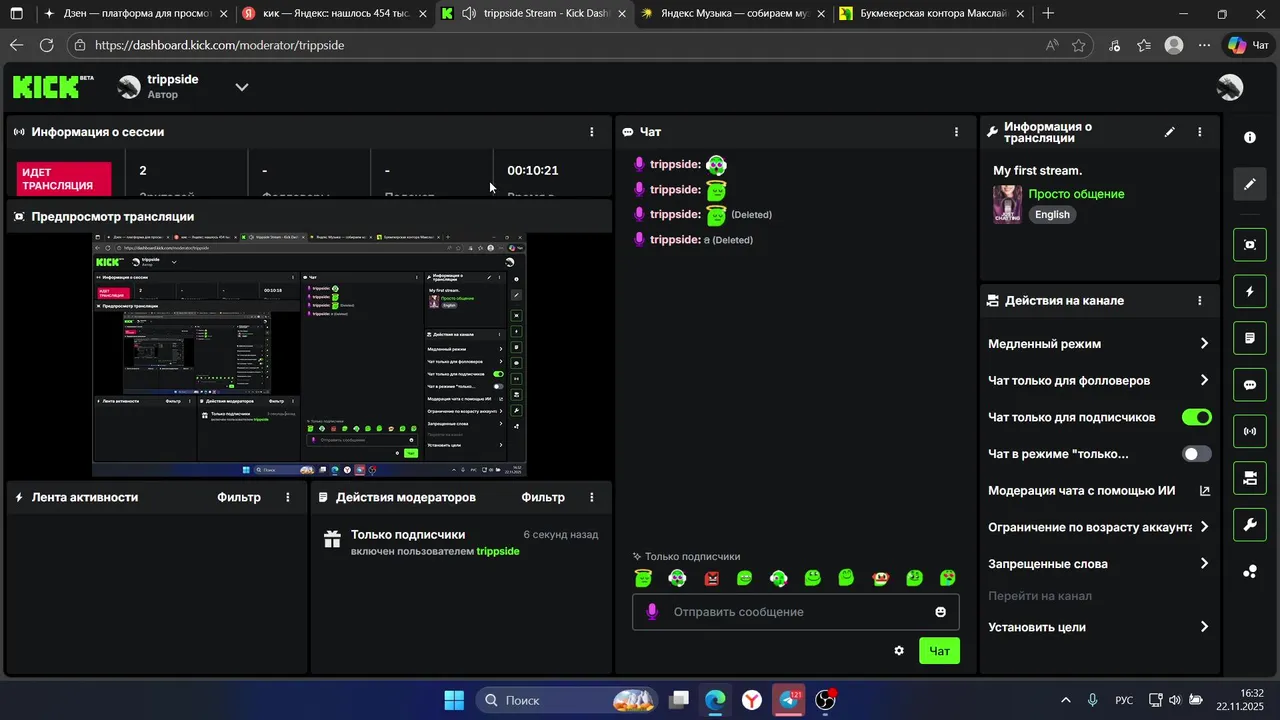Open the Just Chatting category thumbnail
Image resolution: width=1280 pixels, height=720 pixels.
point(1007,204)
